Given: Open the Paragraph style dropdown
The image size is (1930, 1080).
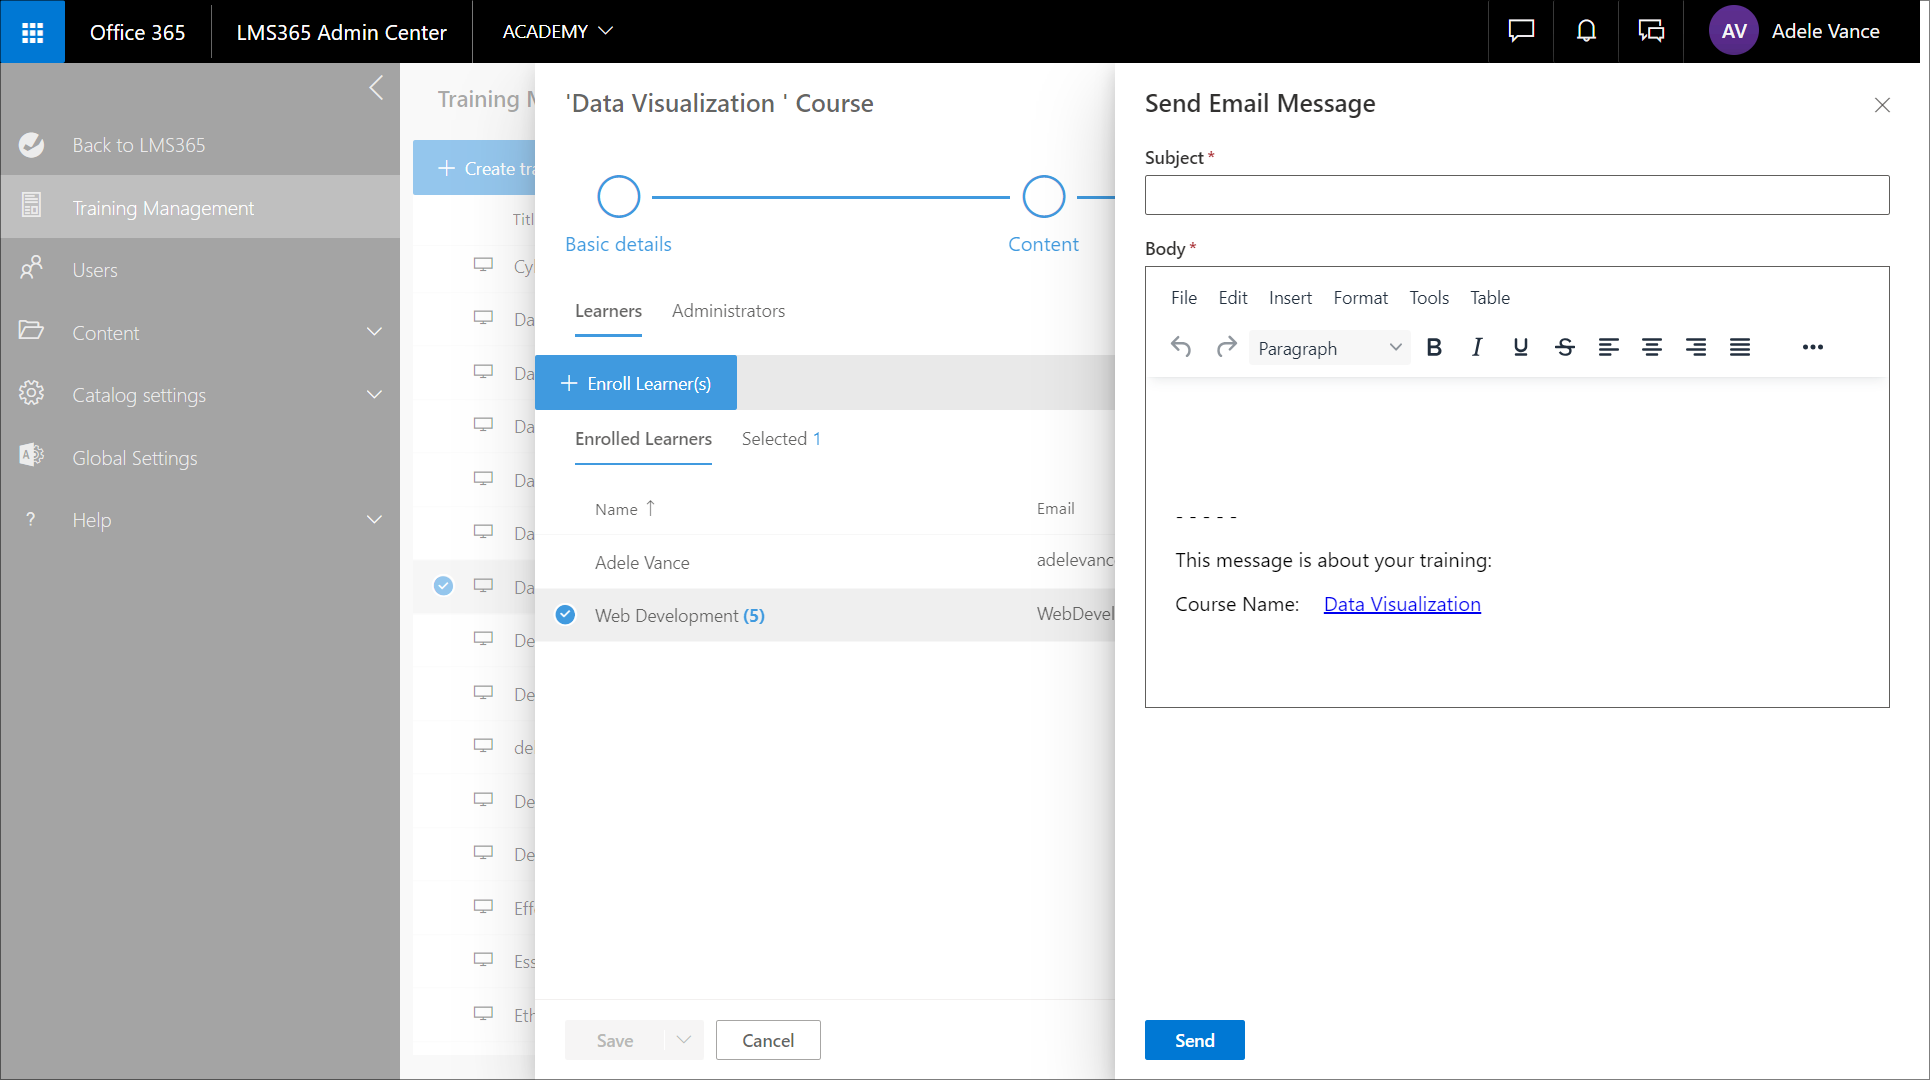Looking at the screenshot, I should pyautogui.click(x=1329, y=348).
